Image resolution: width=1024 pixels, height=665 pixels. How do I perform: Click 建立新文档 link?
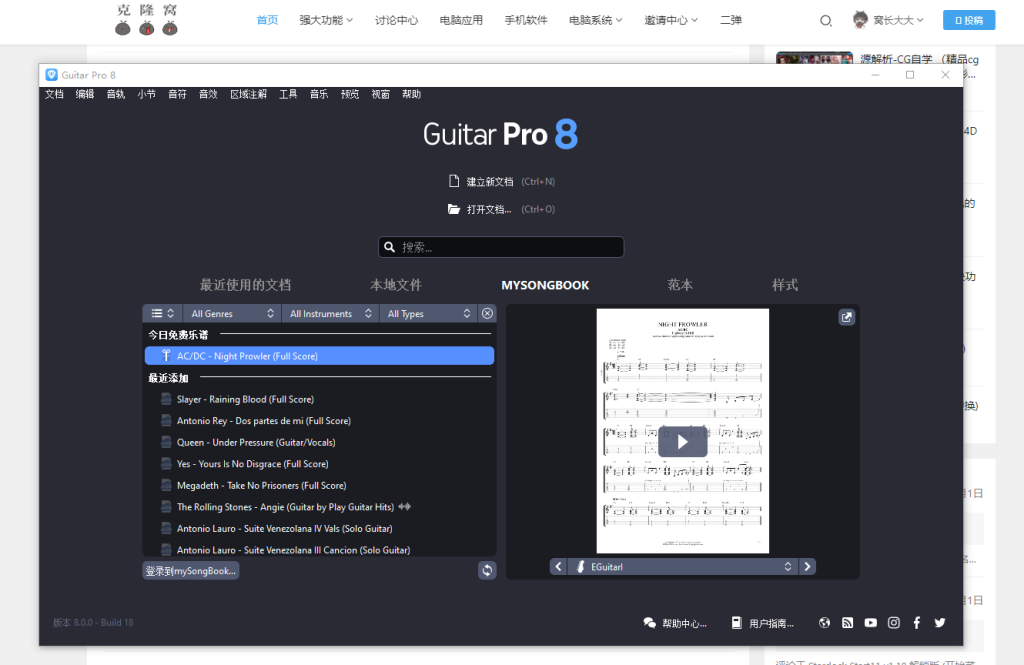pyautogui.click(x=490, y=182)
